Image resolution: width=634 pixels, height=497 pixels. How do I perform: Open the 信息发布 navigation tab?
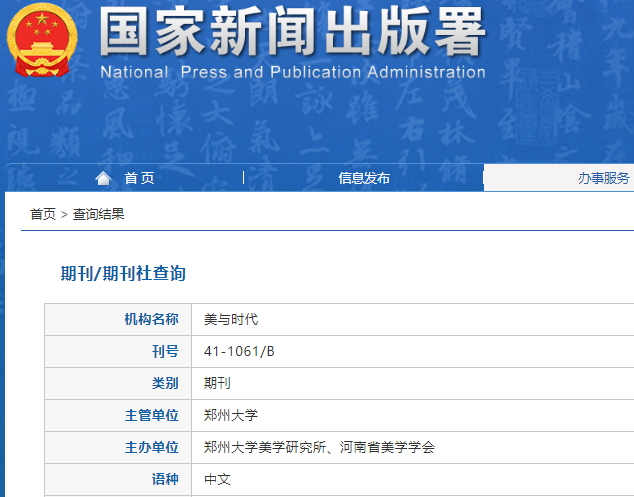pyautogui.click(x=364, y=178)
